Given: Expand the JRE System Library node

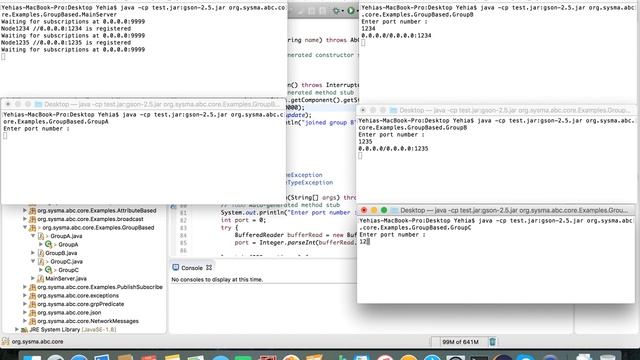Looking at the screenshot, I should pos(17,329).
